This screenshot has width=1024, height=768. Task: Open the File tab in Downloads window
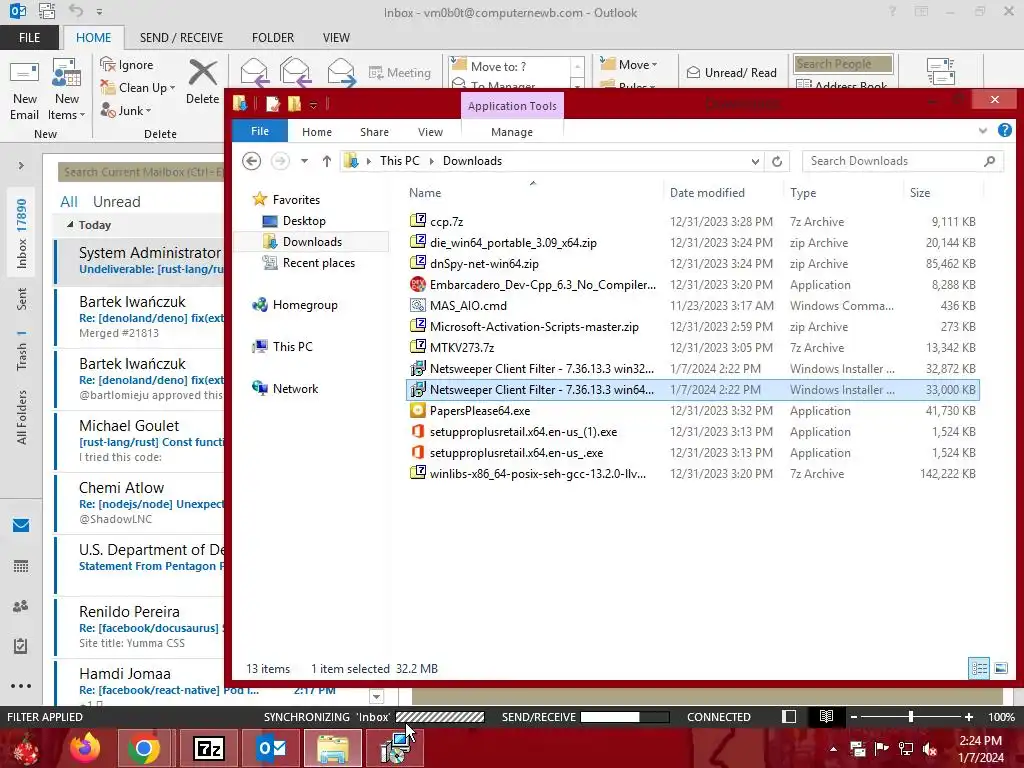point(260,131)
